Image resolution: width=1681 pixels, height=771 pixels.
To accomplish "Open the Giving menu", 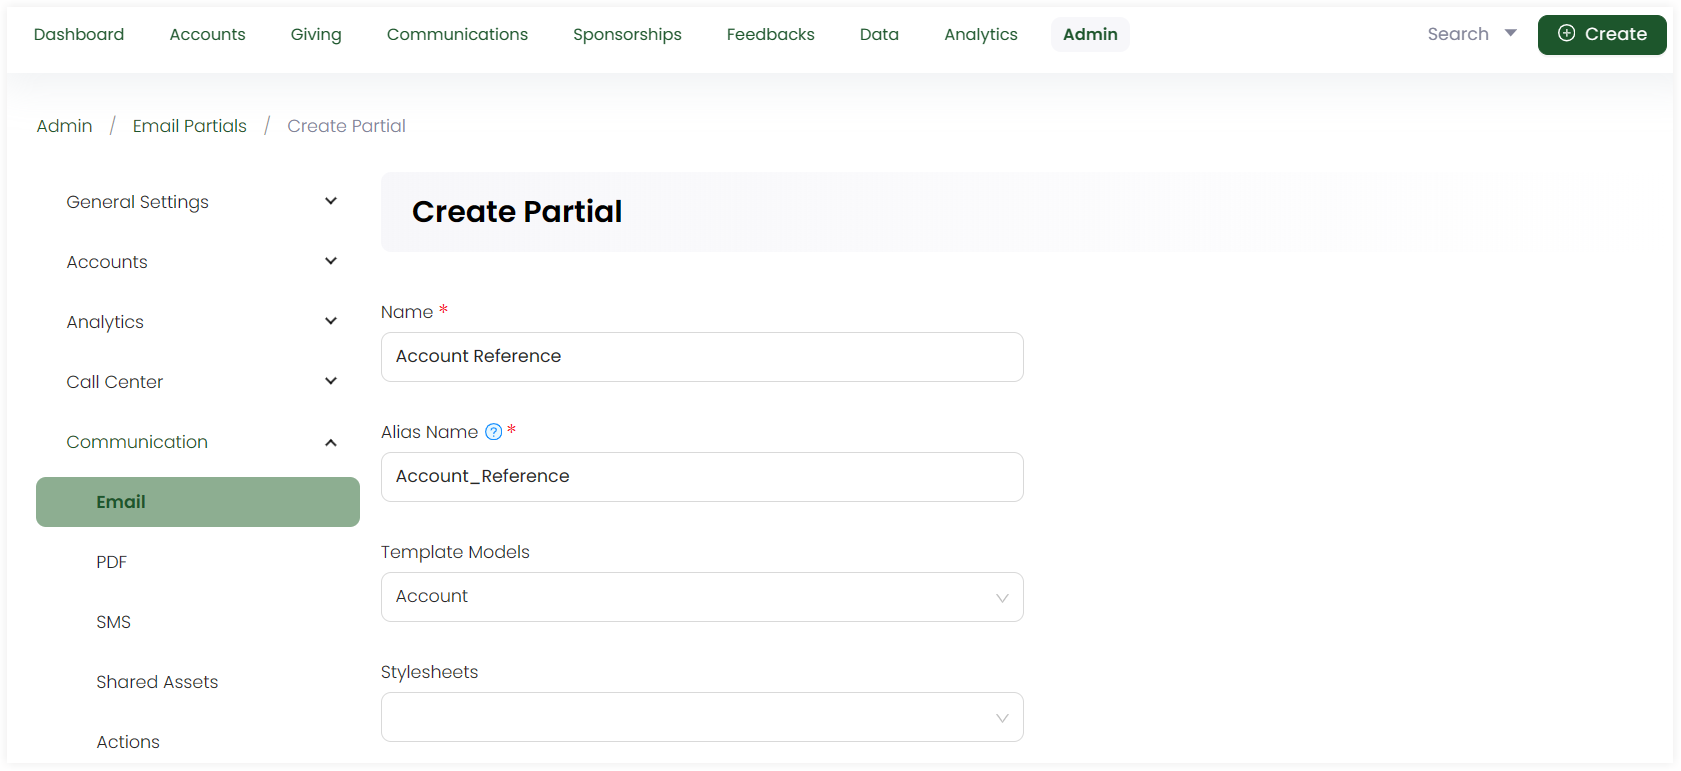I will click(316, 34).
